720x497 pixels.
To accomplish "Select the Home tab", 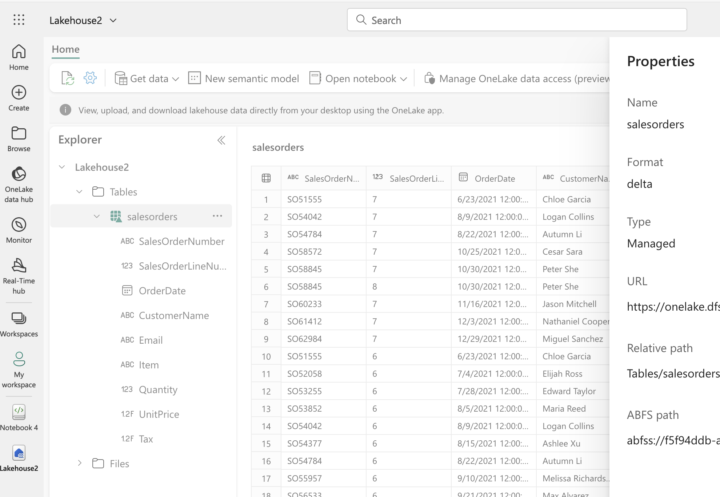I will pyautogui.click(x=65, y=49).
